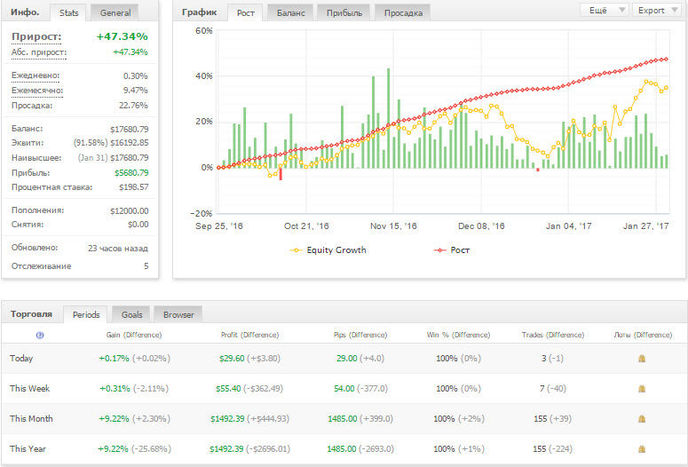Image resolution: width=688 pixels, height=467 pixels.
Task: Click the +47.34% growth value
Action: point(122,36)
